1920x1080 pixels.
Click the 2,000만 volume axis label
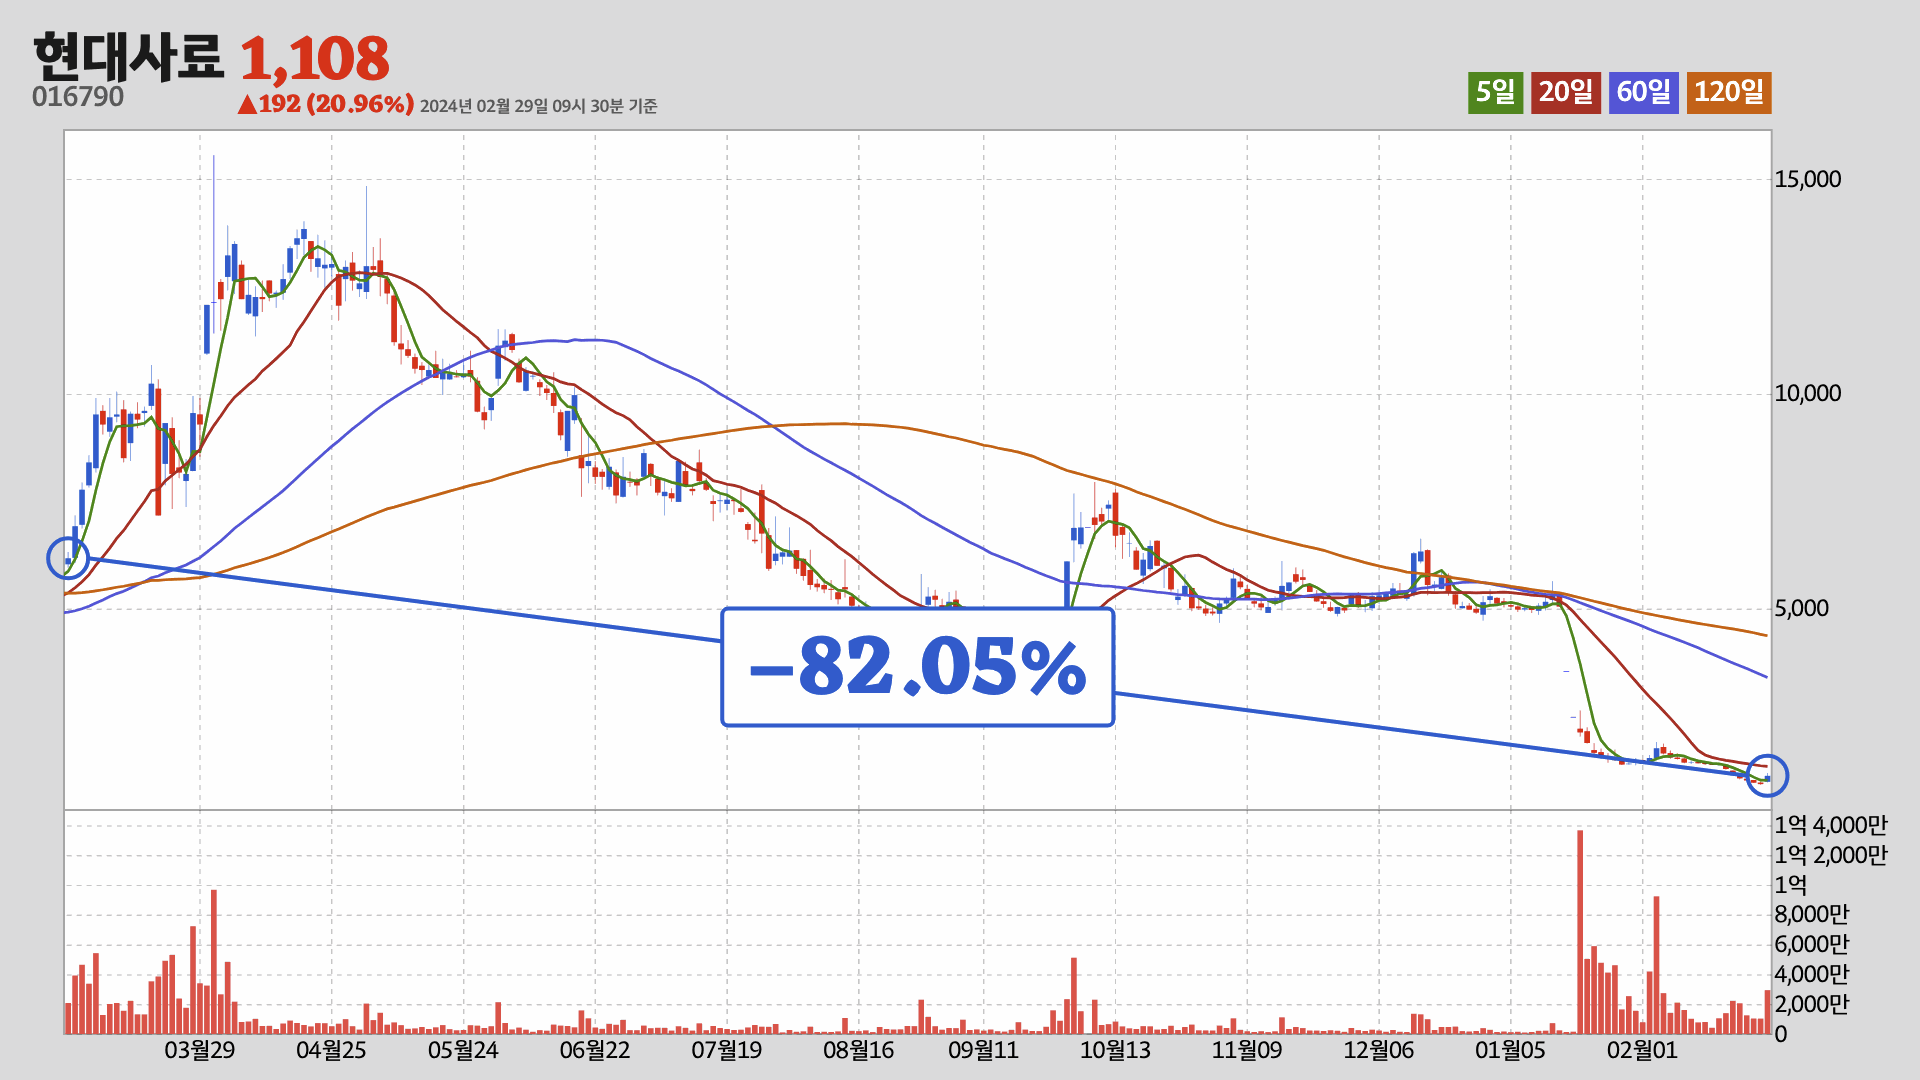pyautogui.click(x=1812, y=1004)
